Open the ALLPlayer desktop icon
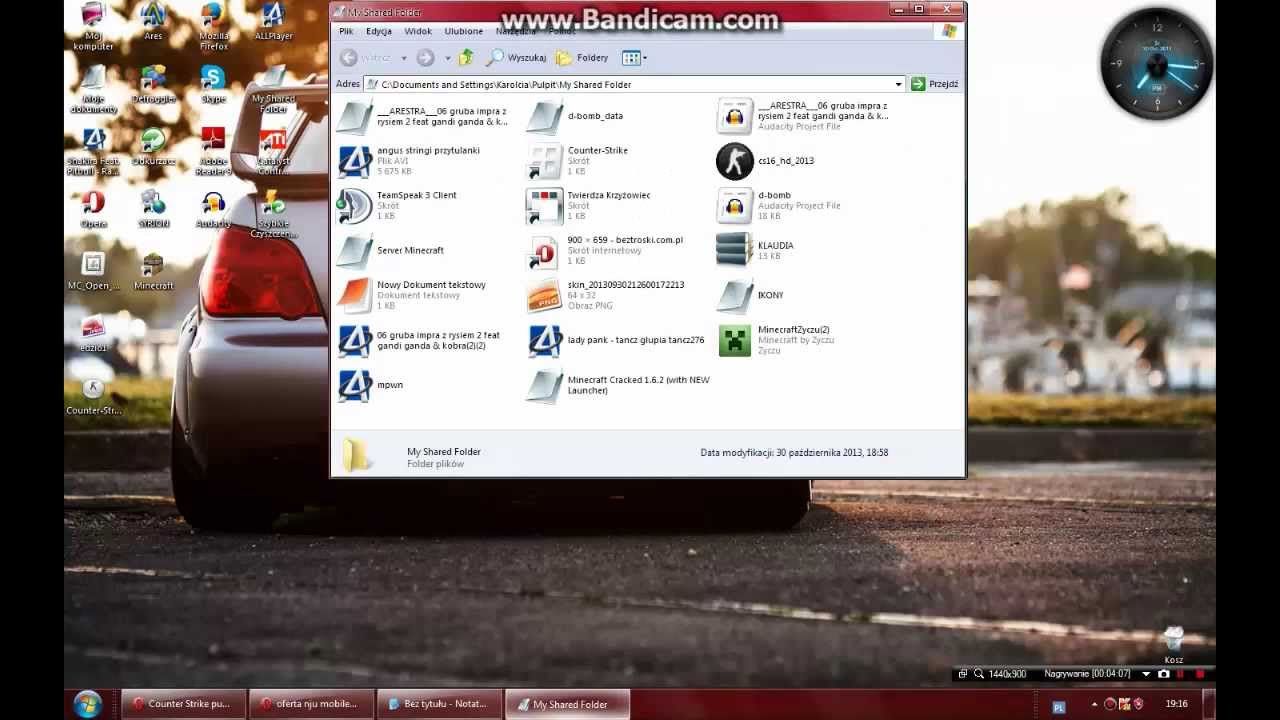Screen dimensions: 1280x720 273,22
